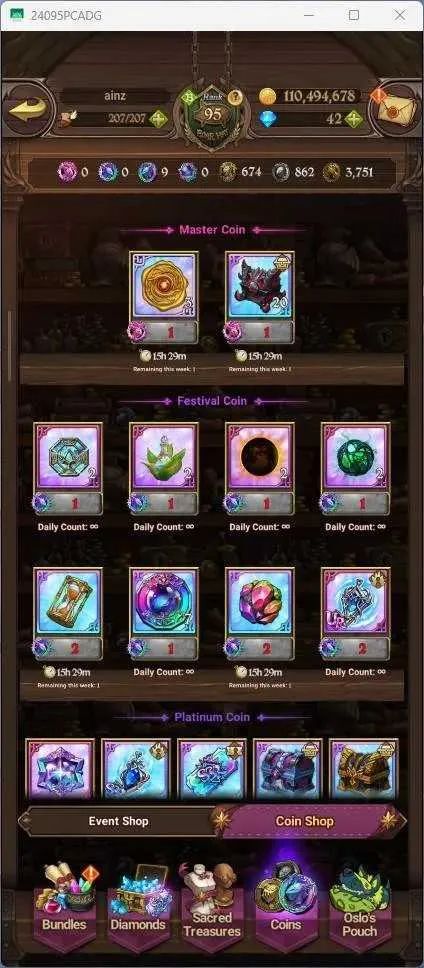Switch to the Coin Shop tab

(x=305, y=821)
